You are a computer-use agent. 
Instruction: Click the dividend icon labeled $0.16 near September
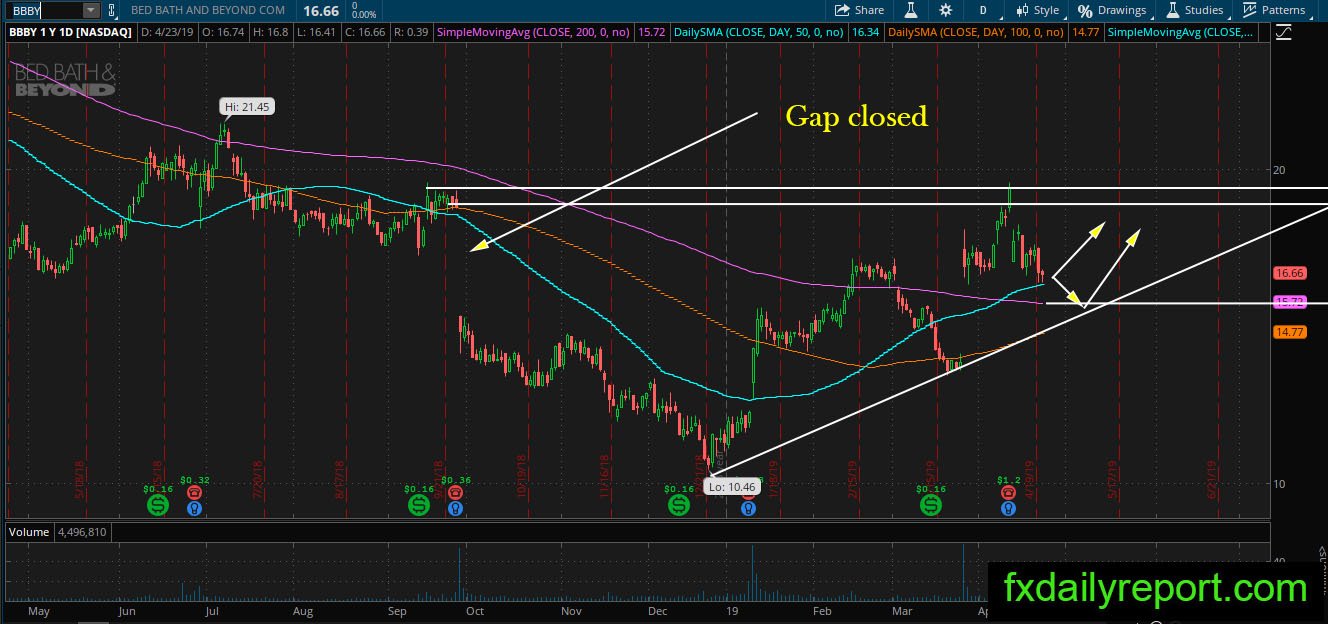coord(419,507)
